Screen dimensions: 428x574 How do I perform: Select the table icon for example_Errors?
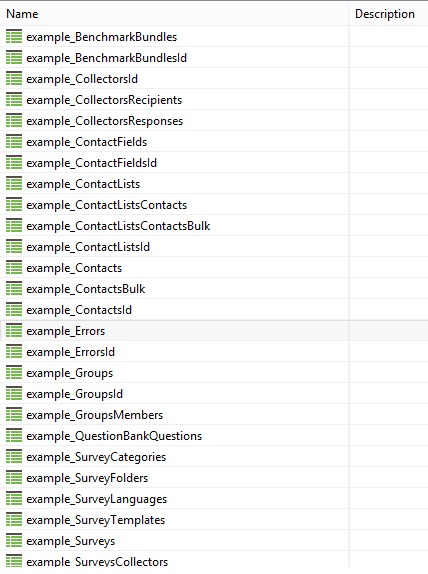click(x=14, y=331)
